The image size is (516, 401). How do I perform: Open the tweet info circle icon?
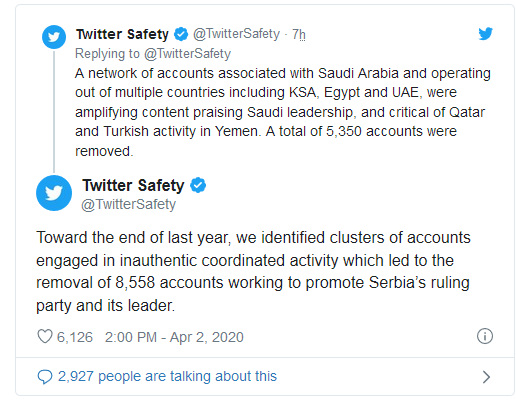point(485,336)
